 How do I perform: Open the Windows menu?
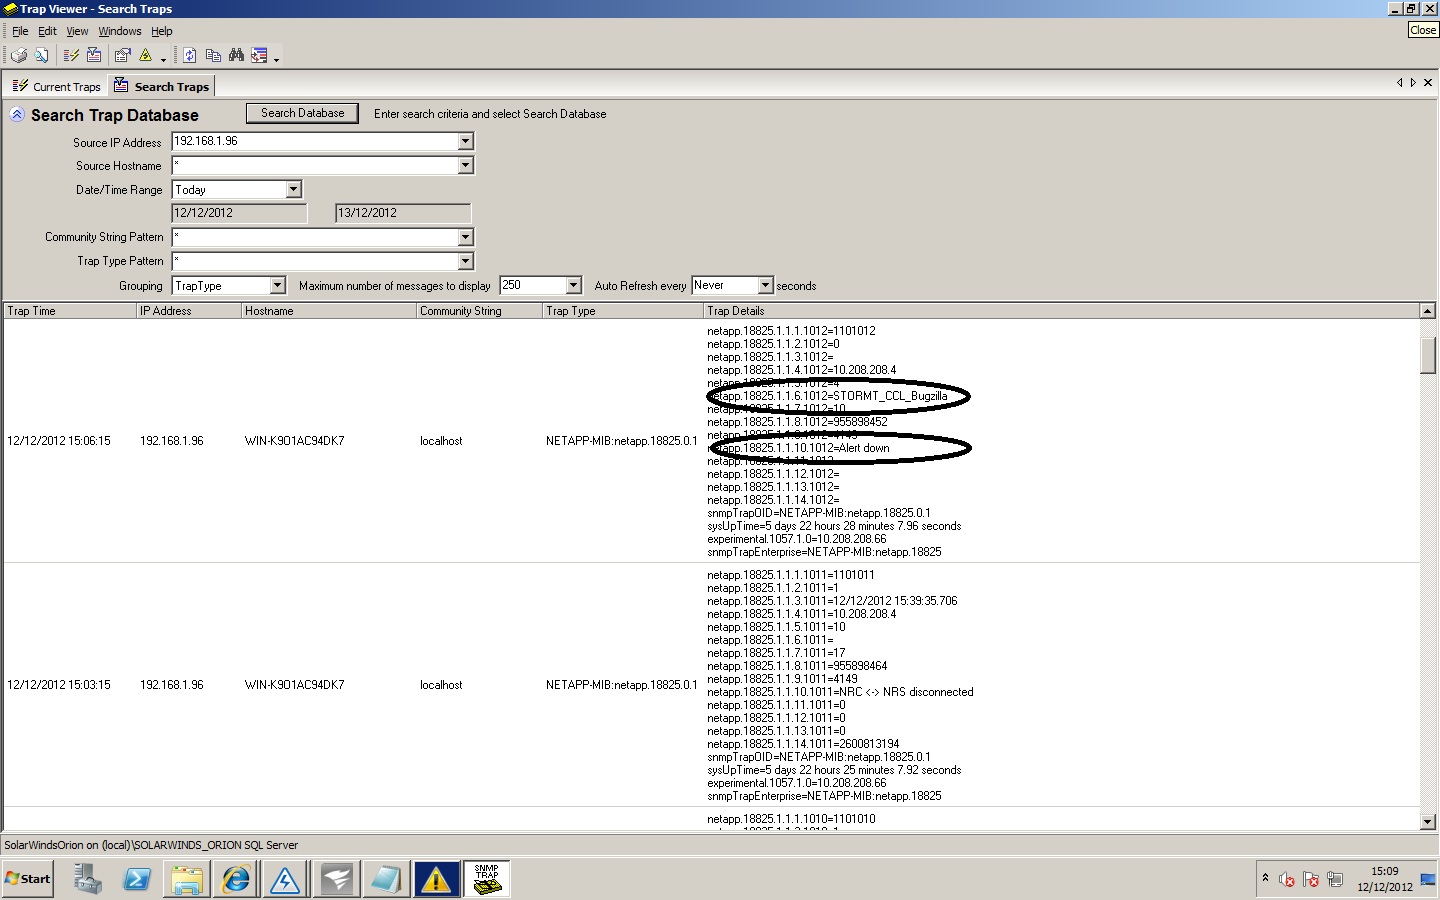point(120,31)
